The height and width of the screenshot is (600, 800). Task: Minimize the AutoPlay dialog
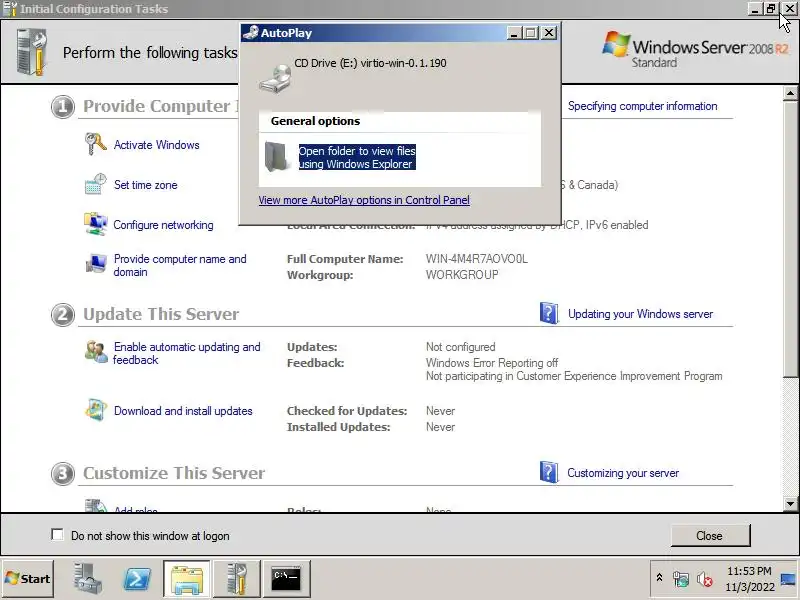click(x=514, y=33)
